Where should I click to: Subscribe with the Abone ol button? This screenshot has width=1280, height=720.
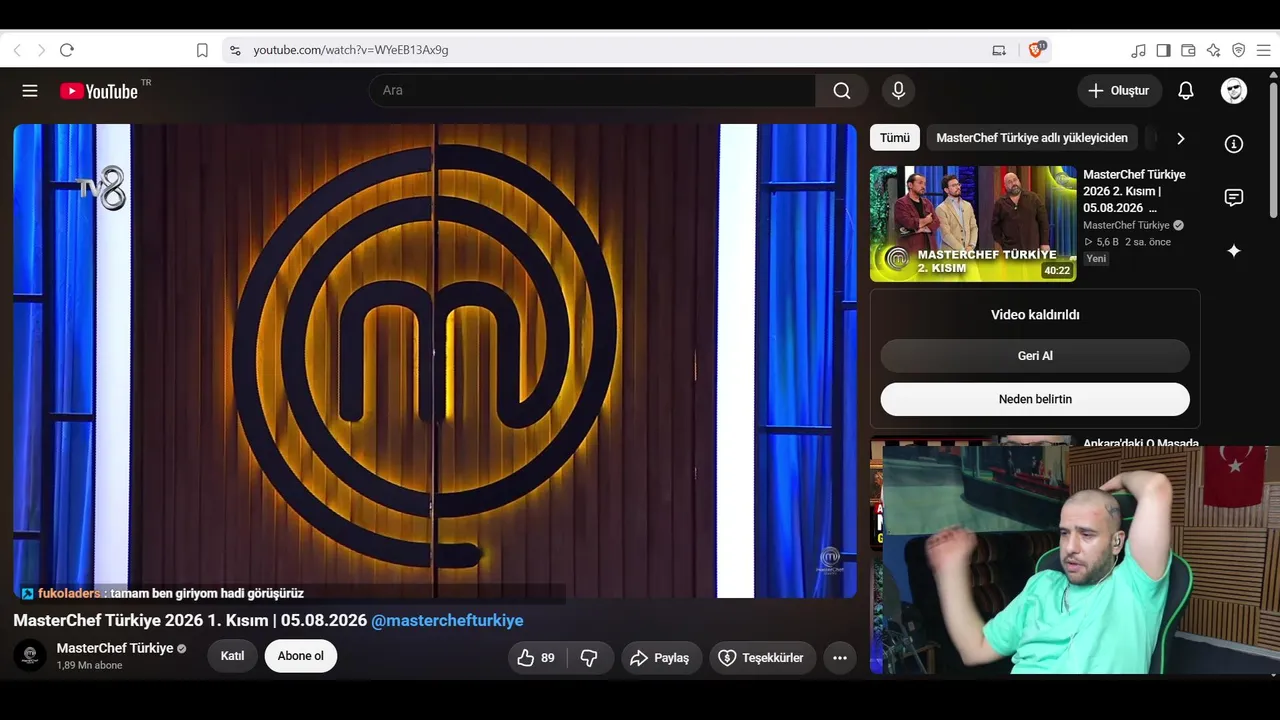(x=301, y=656)
